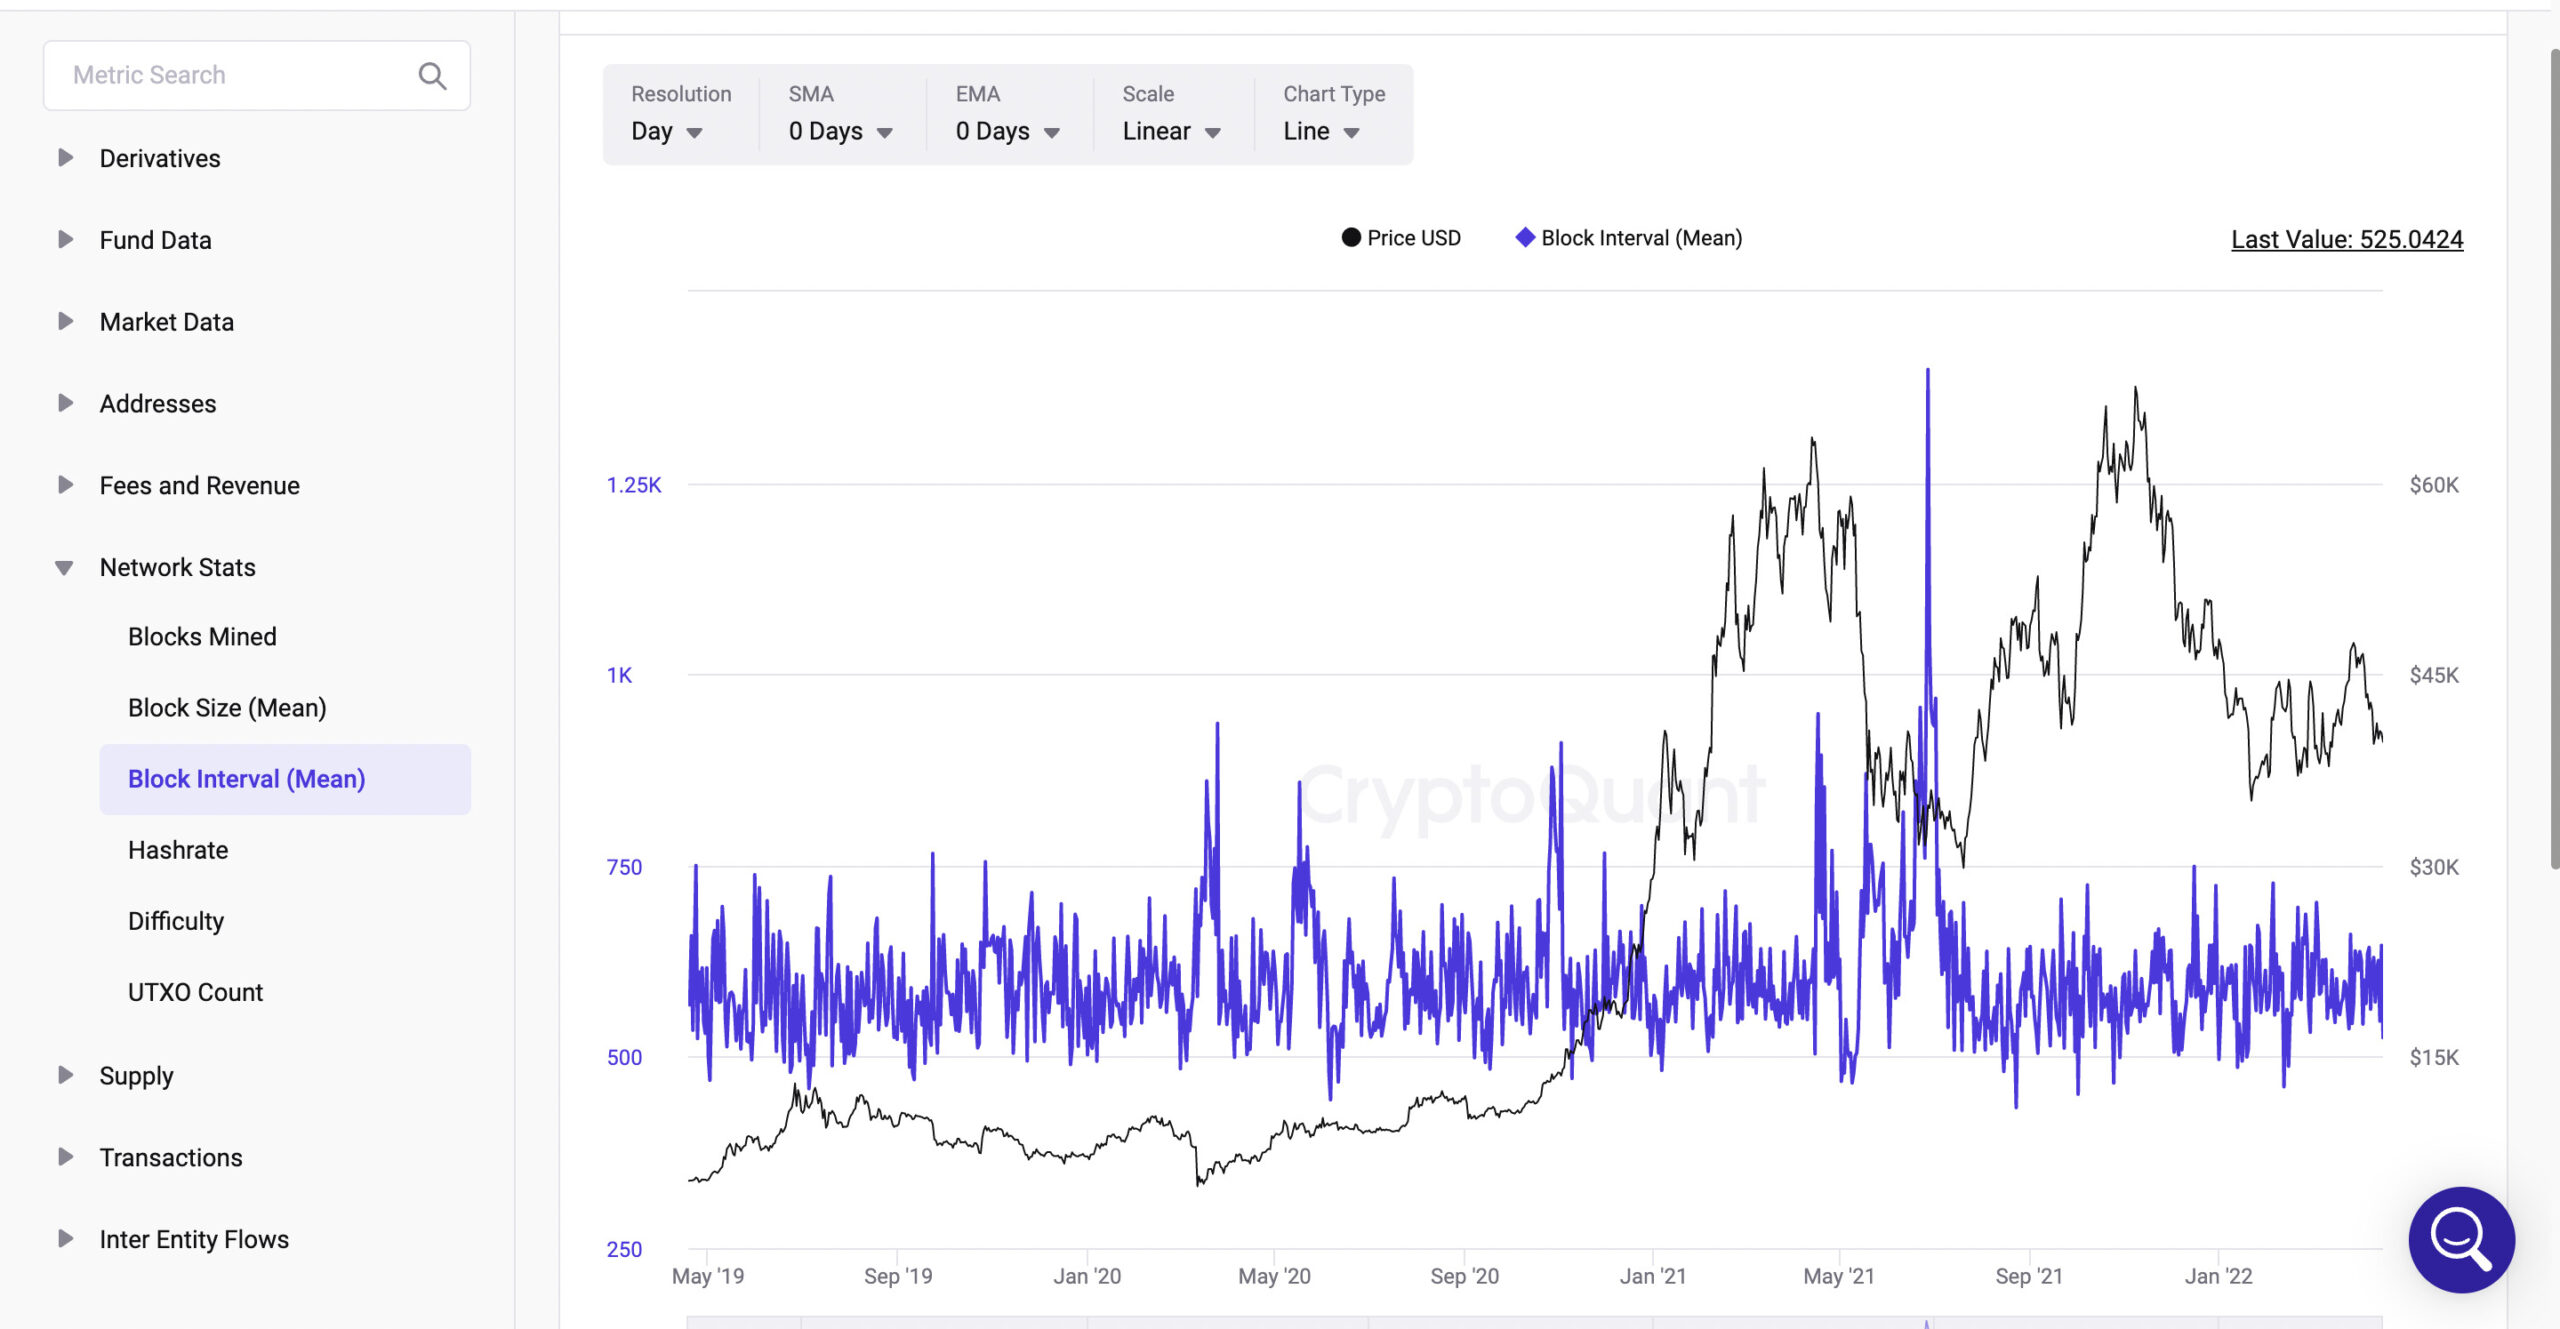The image size is (2560, 1329).
Task: Expand the Transactions category arrow
Action: [x=65, y=1157]
